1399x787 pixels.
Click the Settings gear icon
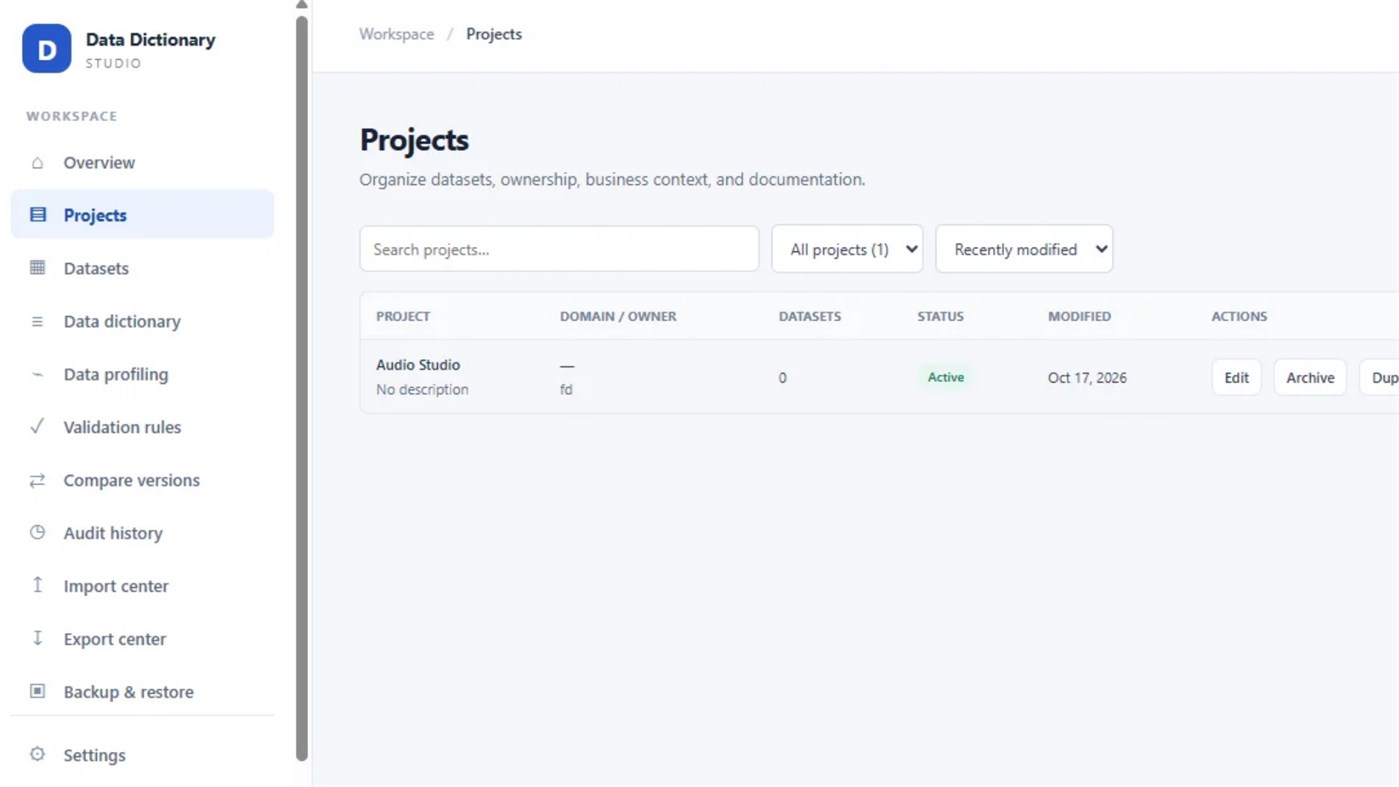(37, 755)
